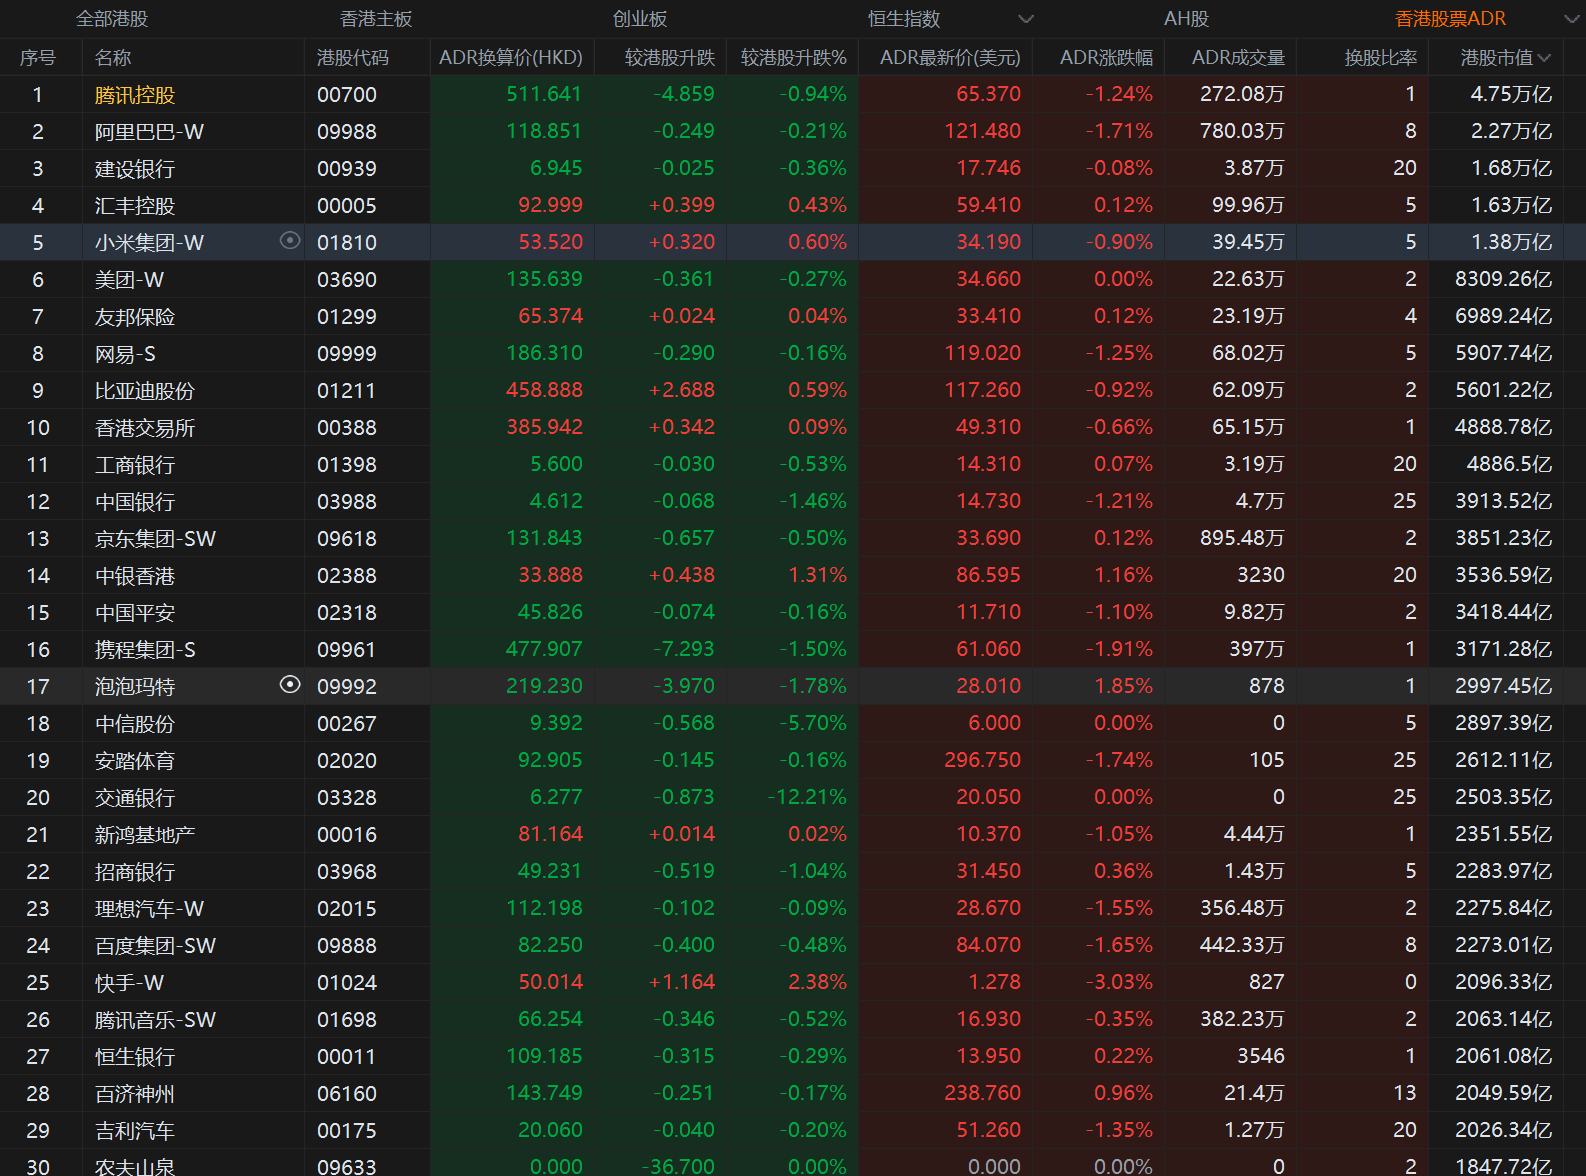Select 快手-W stock name

point(129,982)
